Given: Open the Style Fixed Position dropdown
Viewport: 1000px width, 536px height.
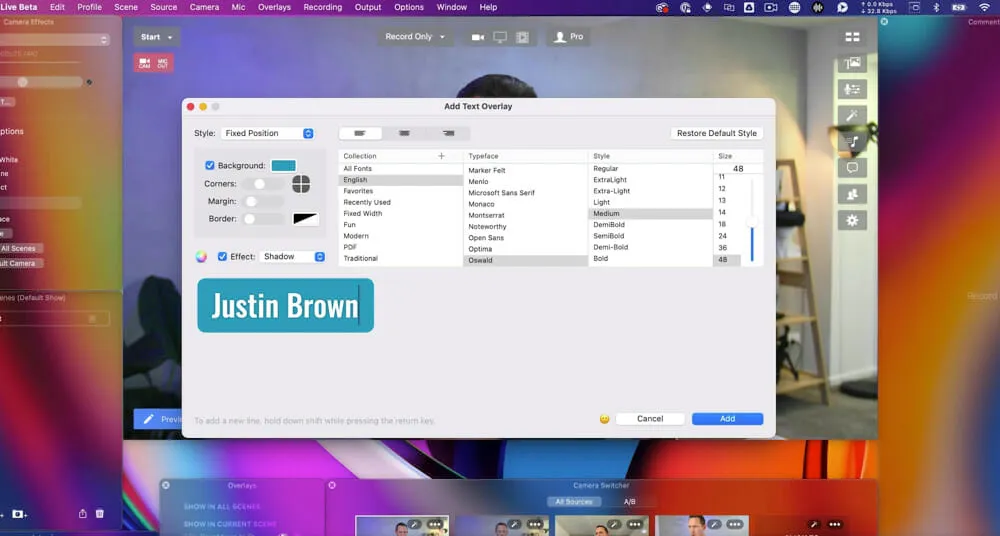Looking at the screenshot, I should 268,133.
